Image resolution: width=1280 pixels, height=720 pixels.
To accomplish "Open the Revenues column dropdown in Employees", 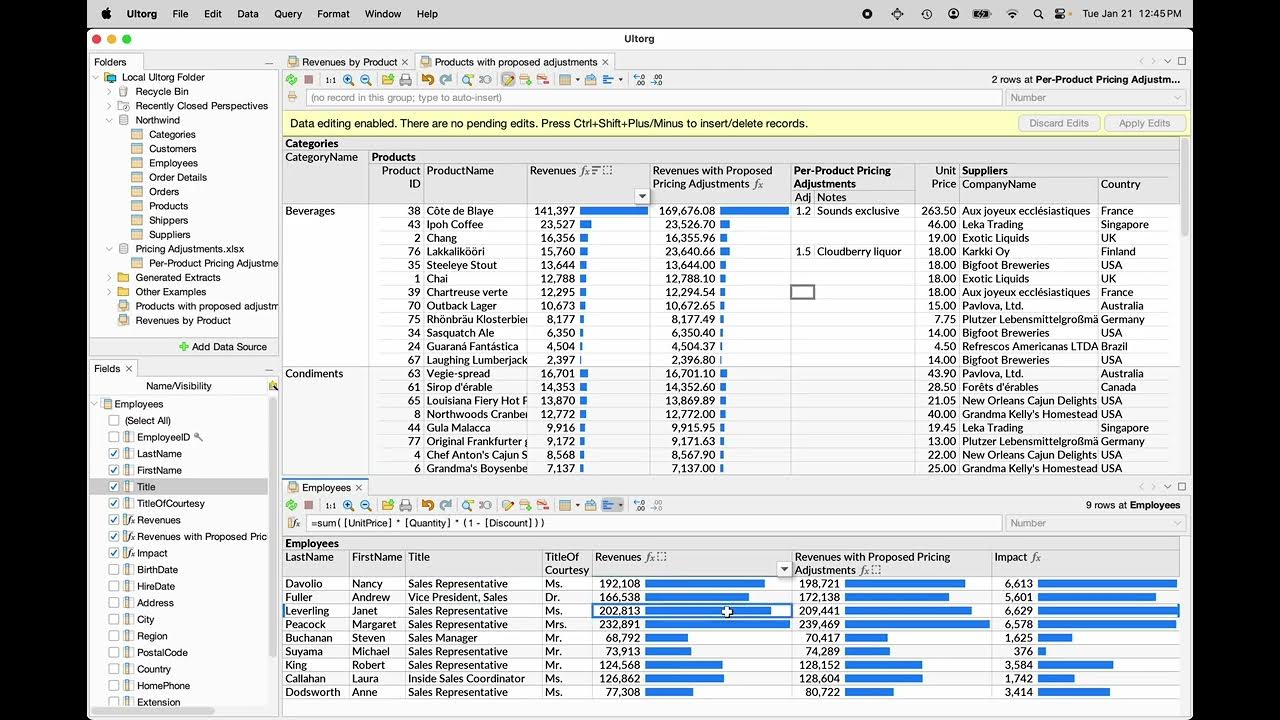I will click(x=784, y=570).
